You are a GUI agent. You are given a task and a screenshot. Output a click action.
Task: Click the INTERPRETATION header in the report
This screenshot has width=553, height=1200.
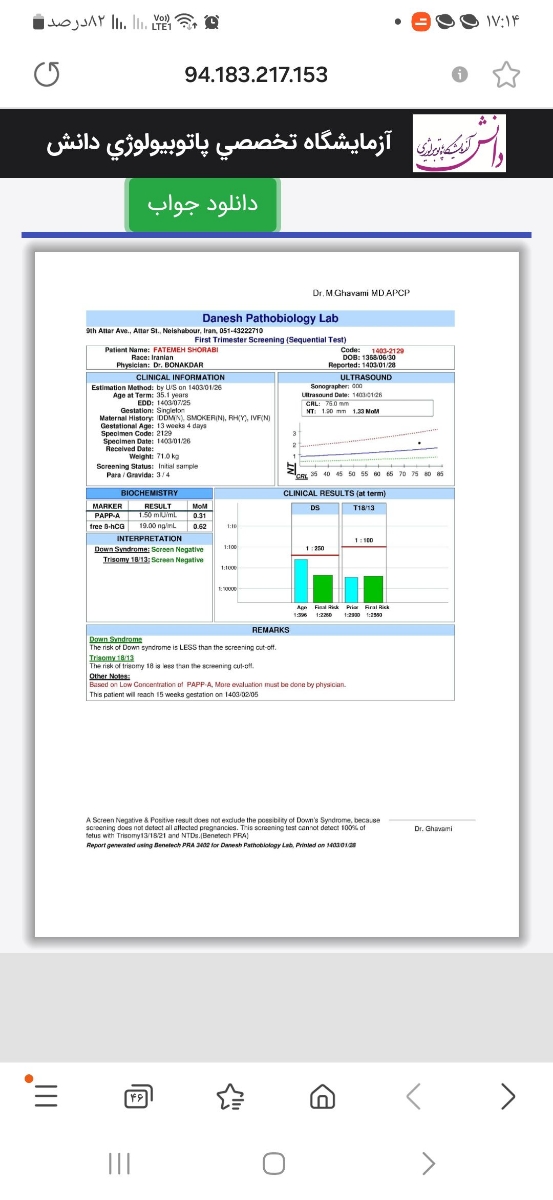coord(149,539)
